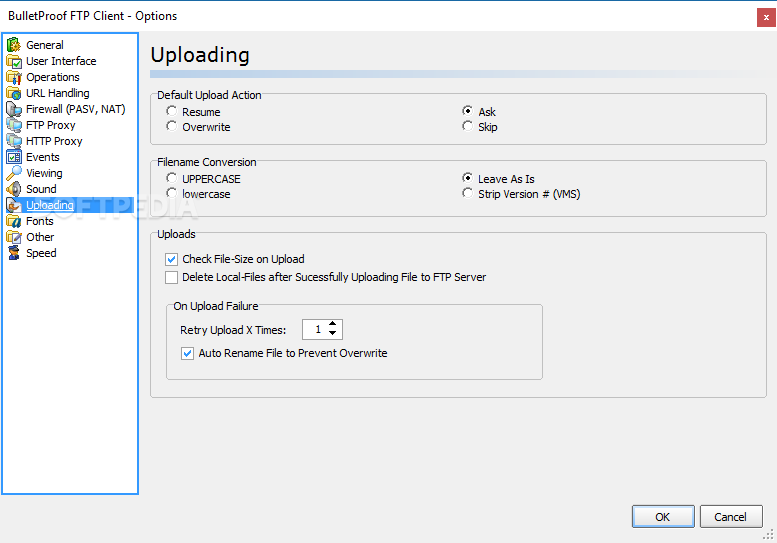The height and width of the screenshot is (543, 777).
Task: Select Overwrite as default upload action
Action: tap(171, 126)
